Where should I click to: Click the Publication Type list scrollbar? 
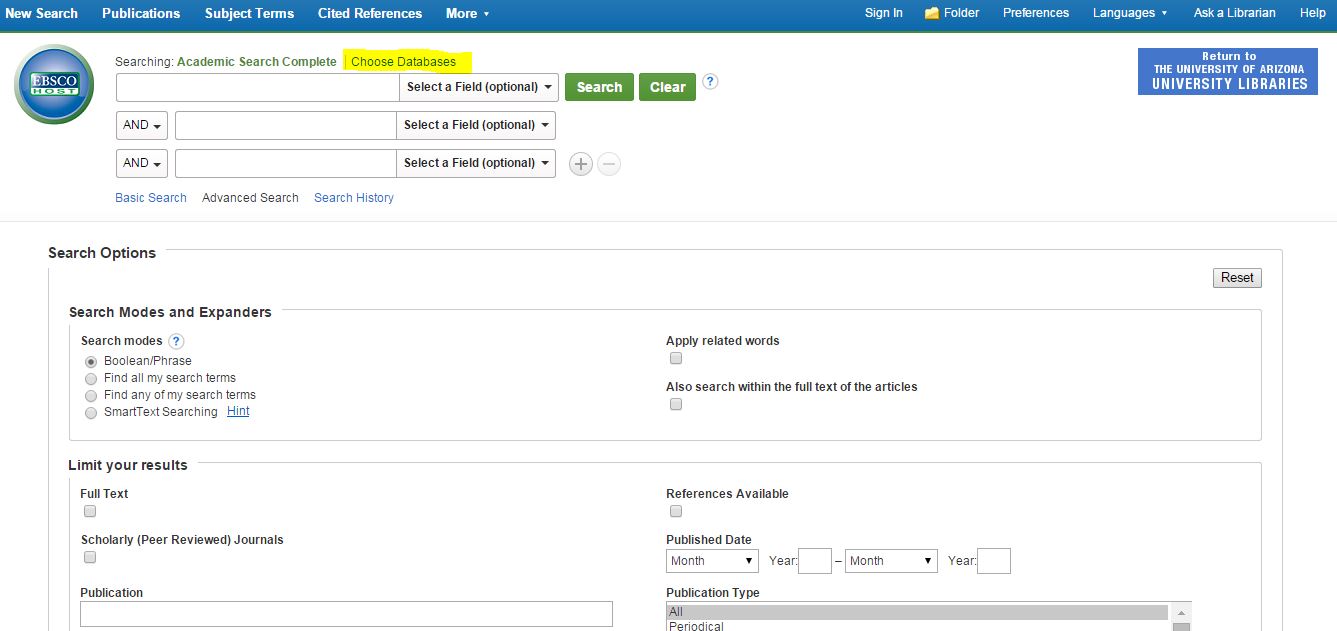tap(1181, 616)
